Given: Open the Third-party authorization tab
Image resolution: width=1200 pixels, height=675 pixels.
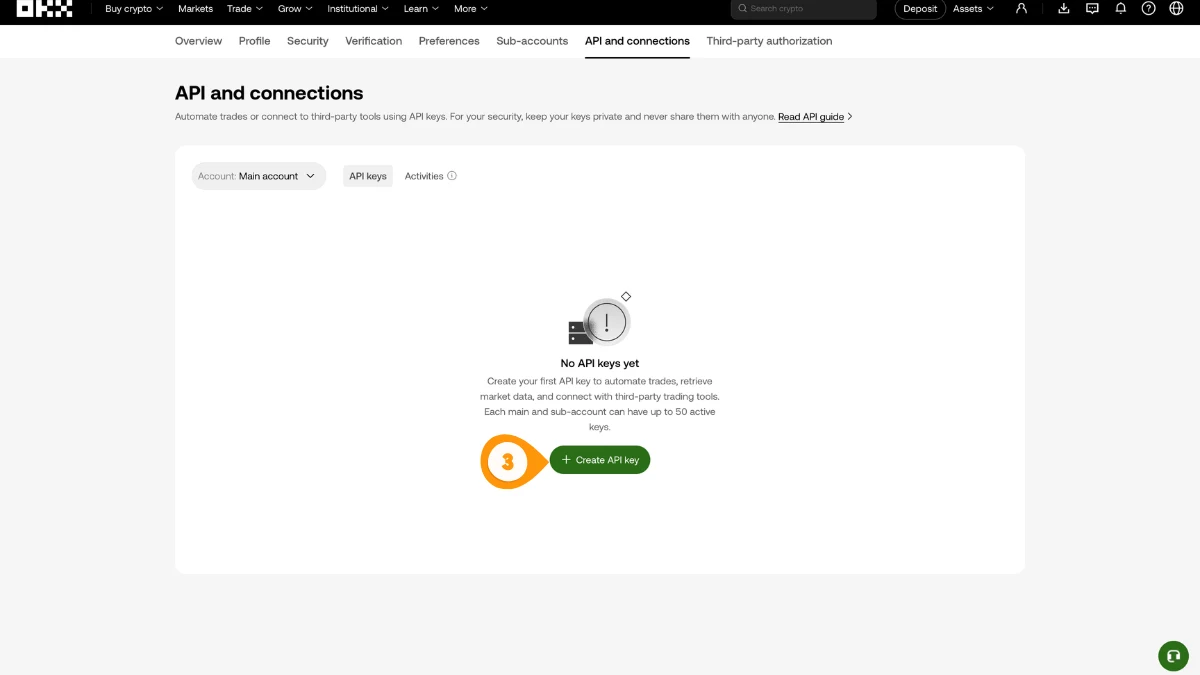Looking at the screenshot, I should (769, 41).
